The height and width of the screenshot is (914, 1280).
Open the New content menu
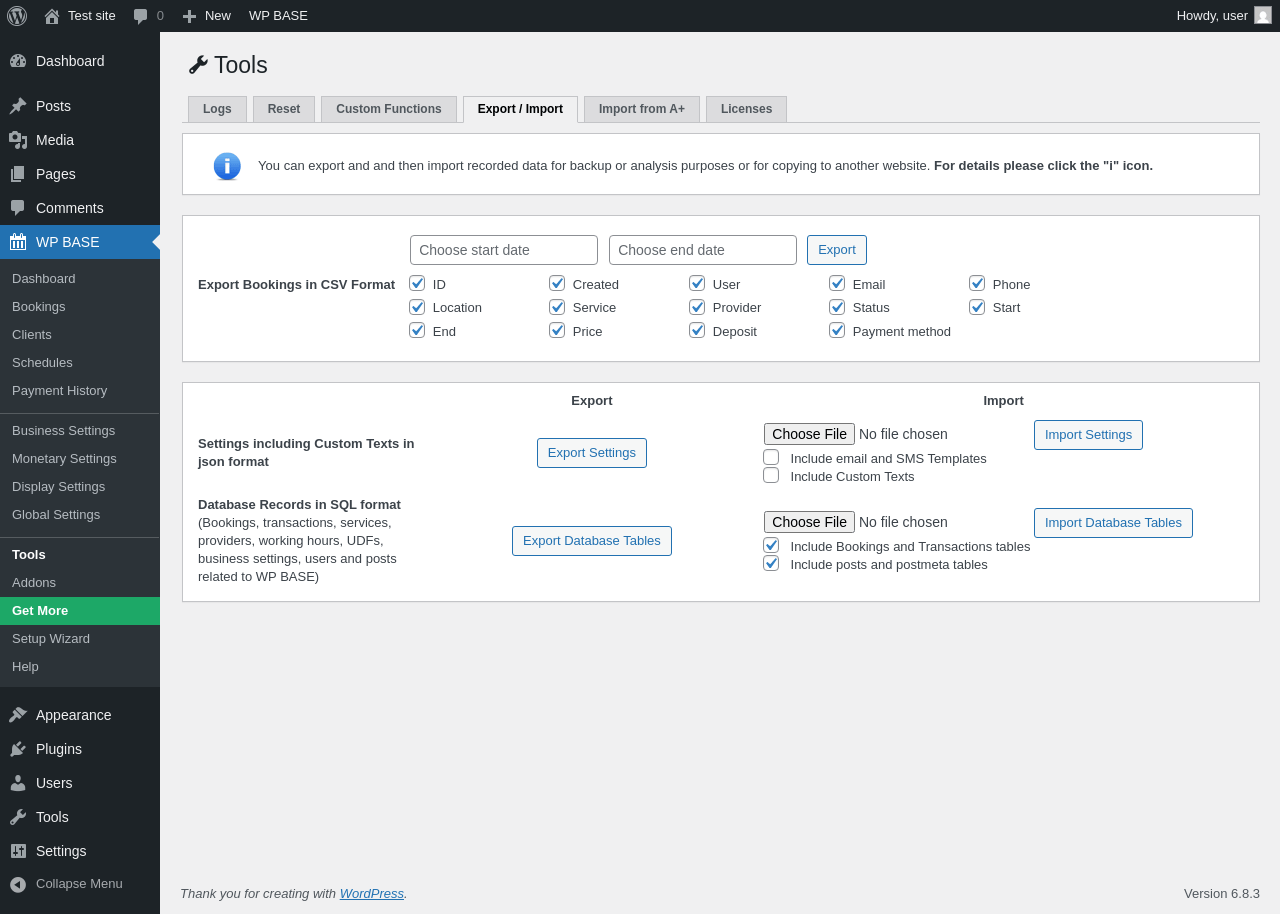click(x=207, y=16)
